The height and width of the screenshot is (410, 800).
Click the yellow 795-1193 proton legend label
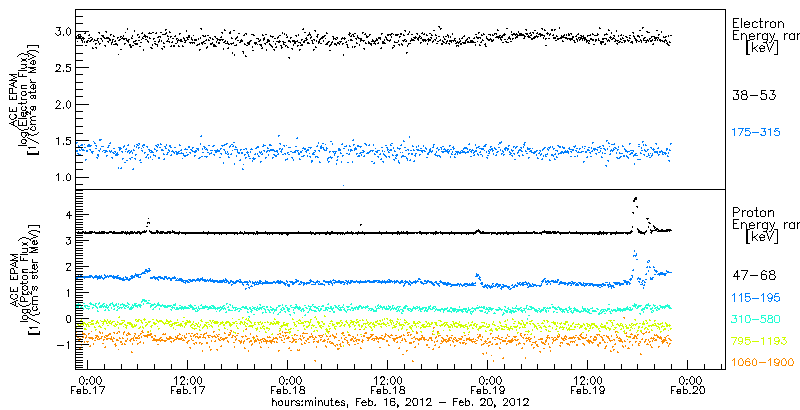(x=760, y=341)
